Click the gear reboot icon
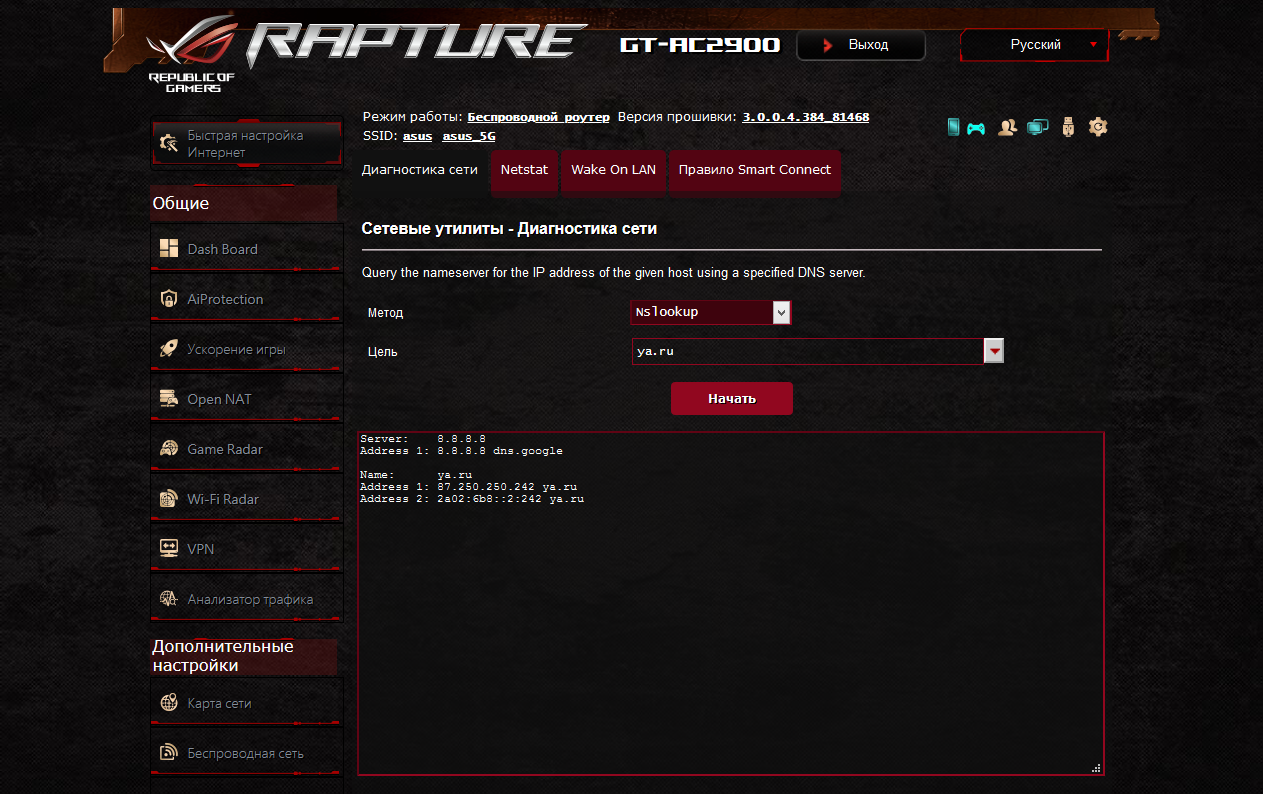Screen dimensions: 1263x794 pyautogui.click(x=1098, y=127)
